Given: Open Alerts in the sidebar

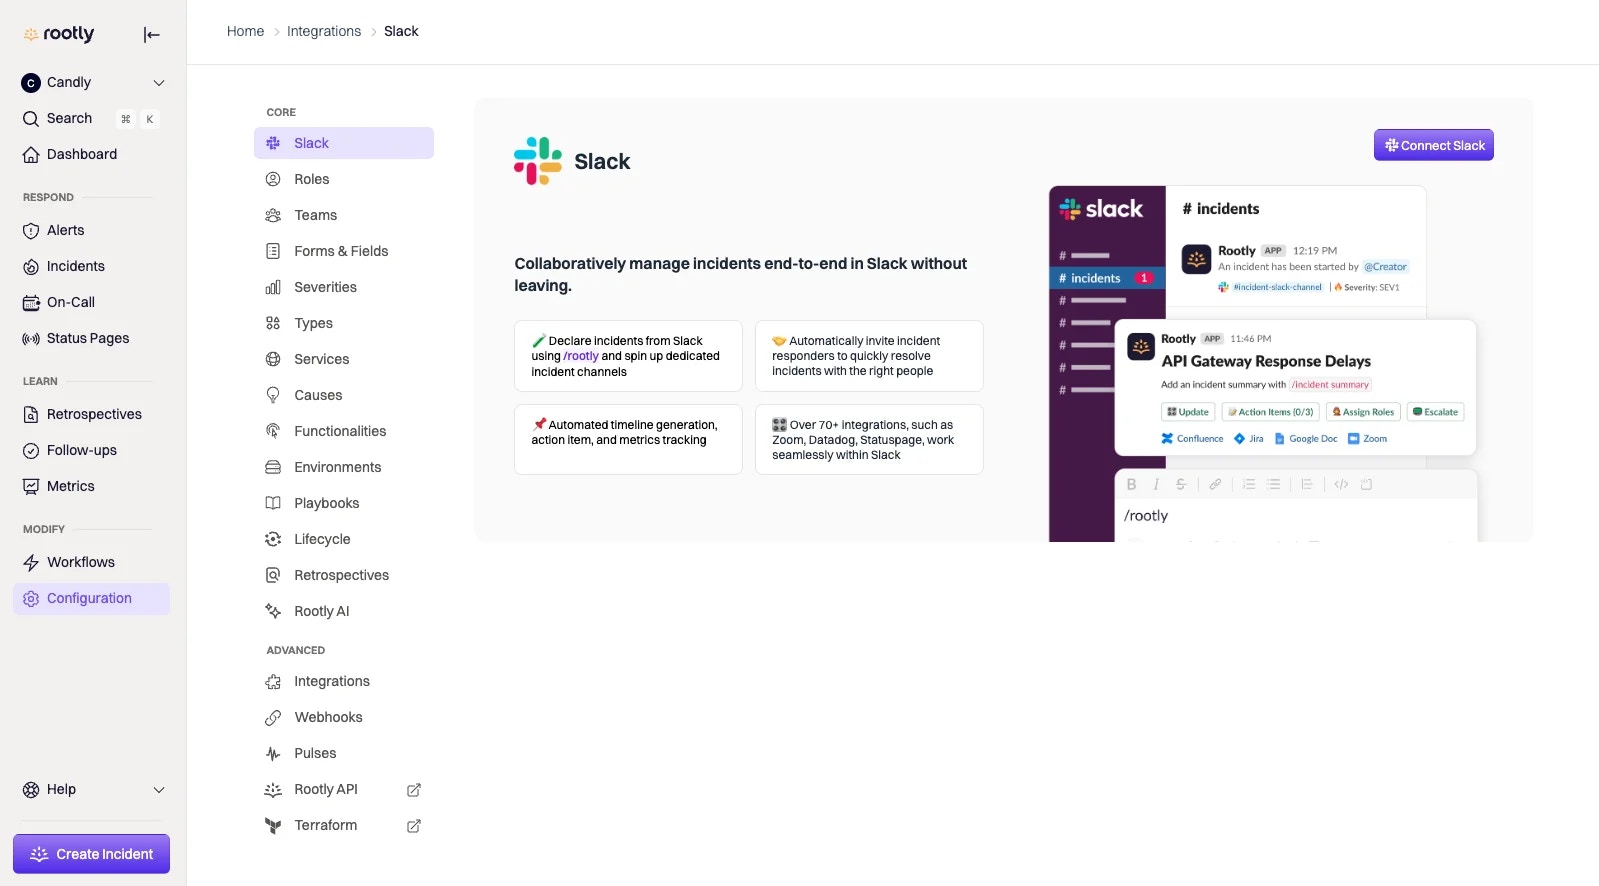Looking at the screenshot, I should coord(92,231).
